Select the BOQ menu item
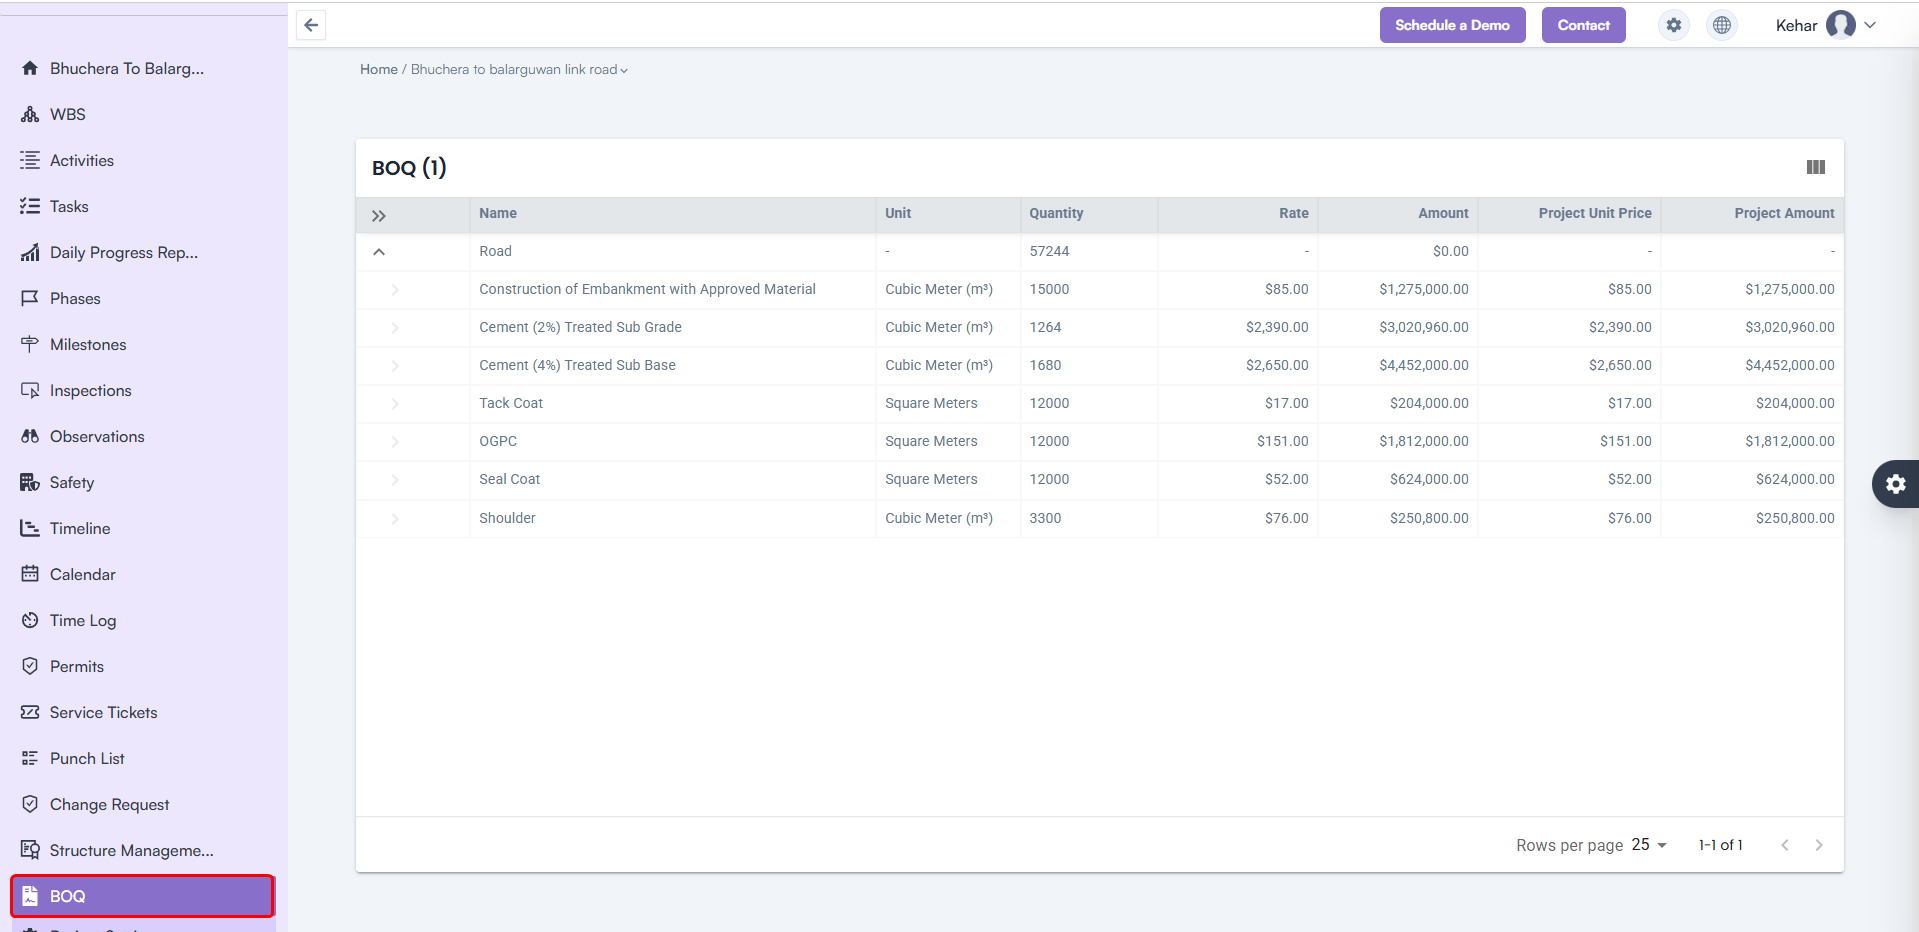1919x932 pixels. click(142, 896)
